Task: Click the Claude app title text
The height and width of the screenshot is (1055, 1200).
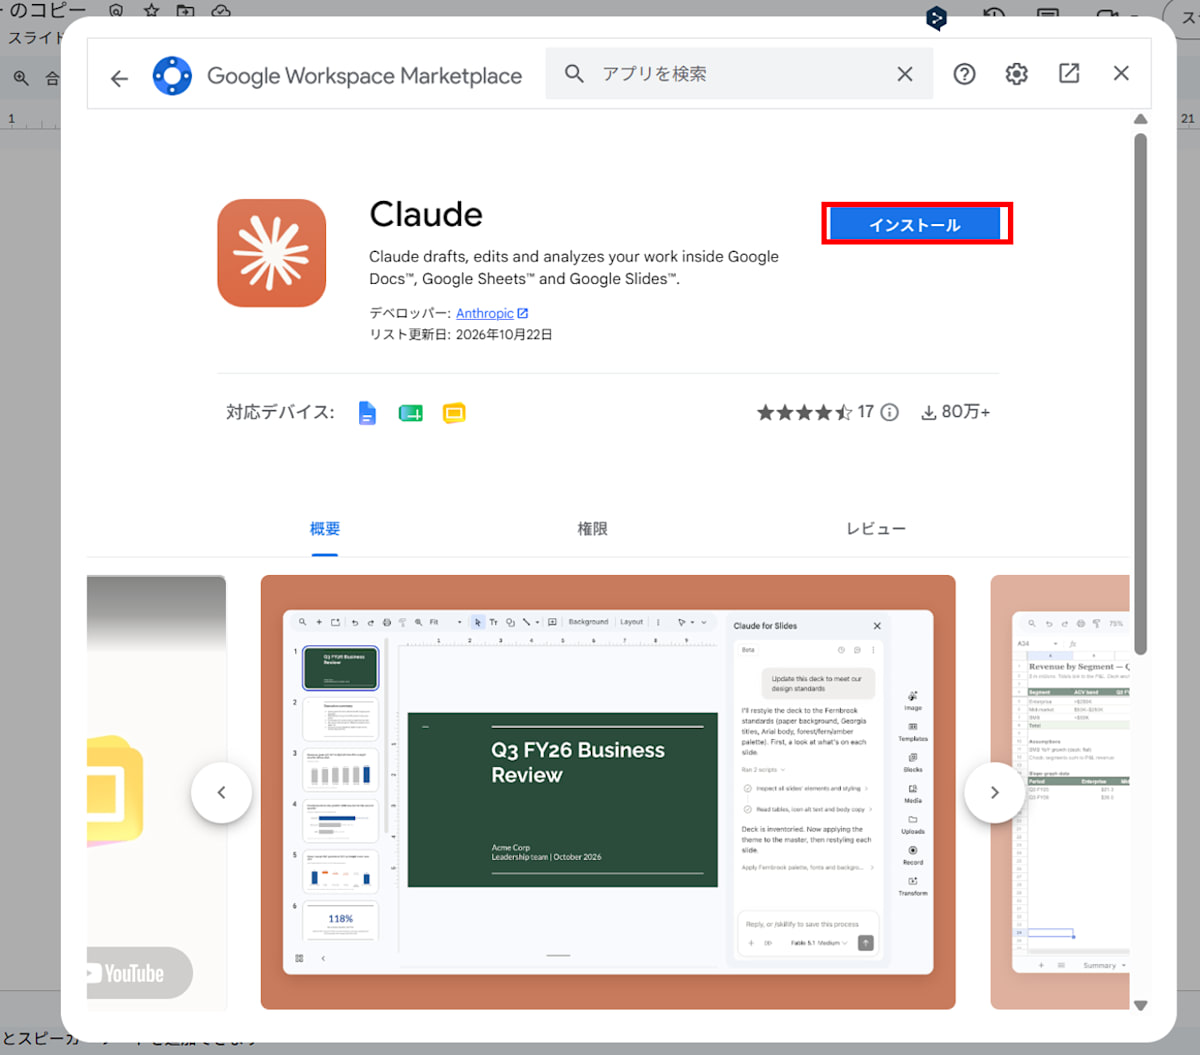Action: coord(426,214)
